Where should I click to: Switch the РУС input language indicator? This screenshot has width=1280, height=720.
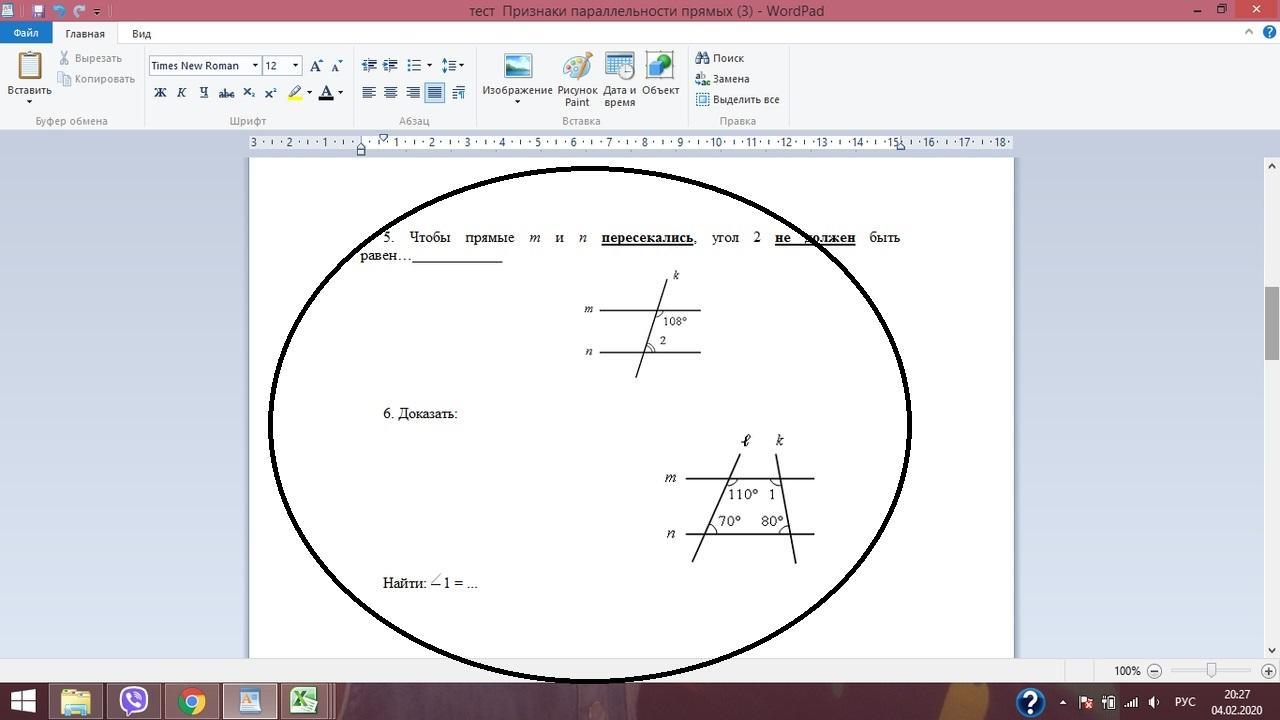1185,702
